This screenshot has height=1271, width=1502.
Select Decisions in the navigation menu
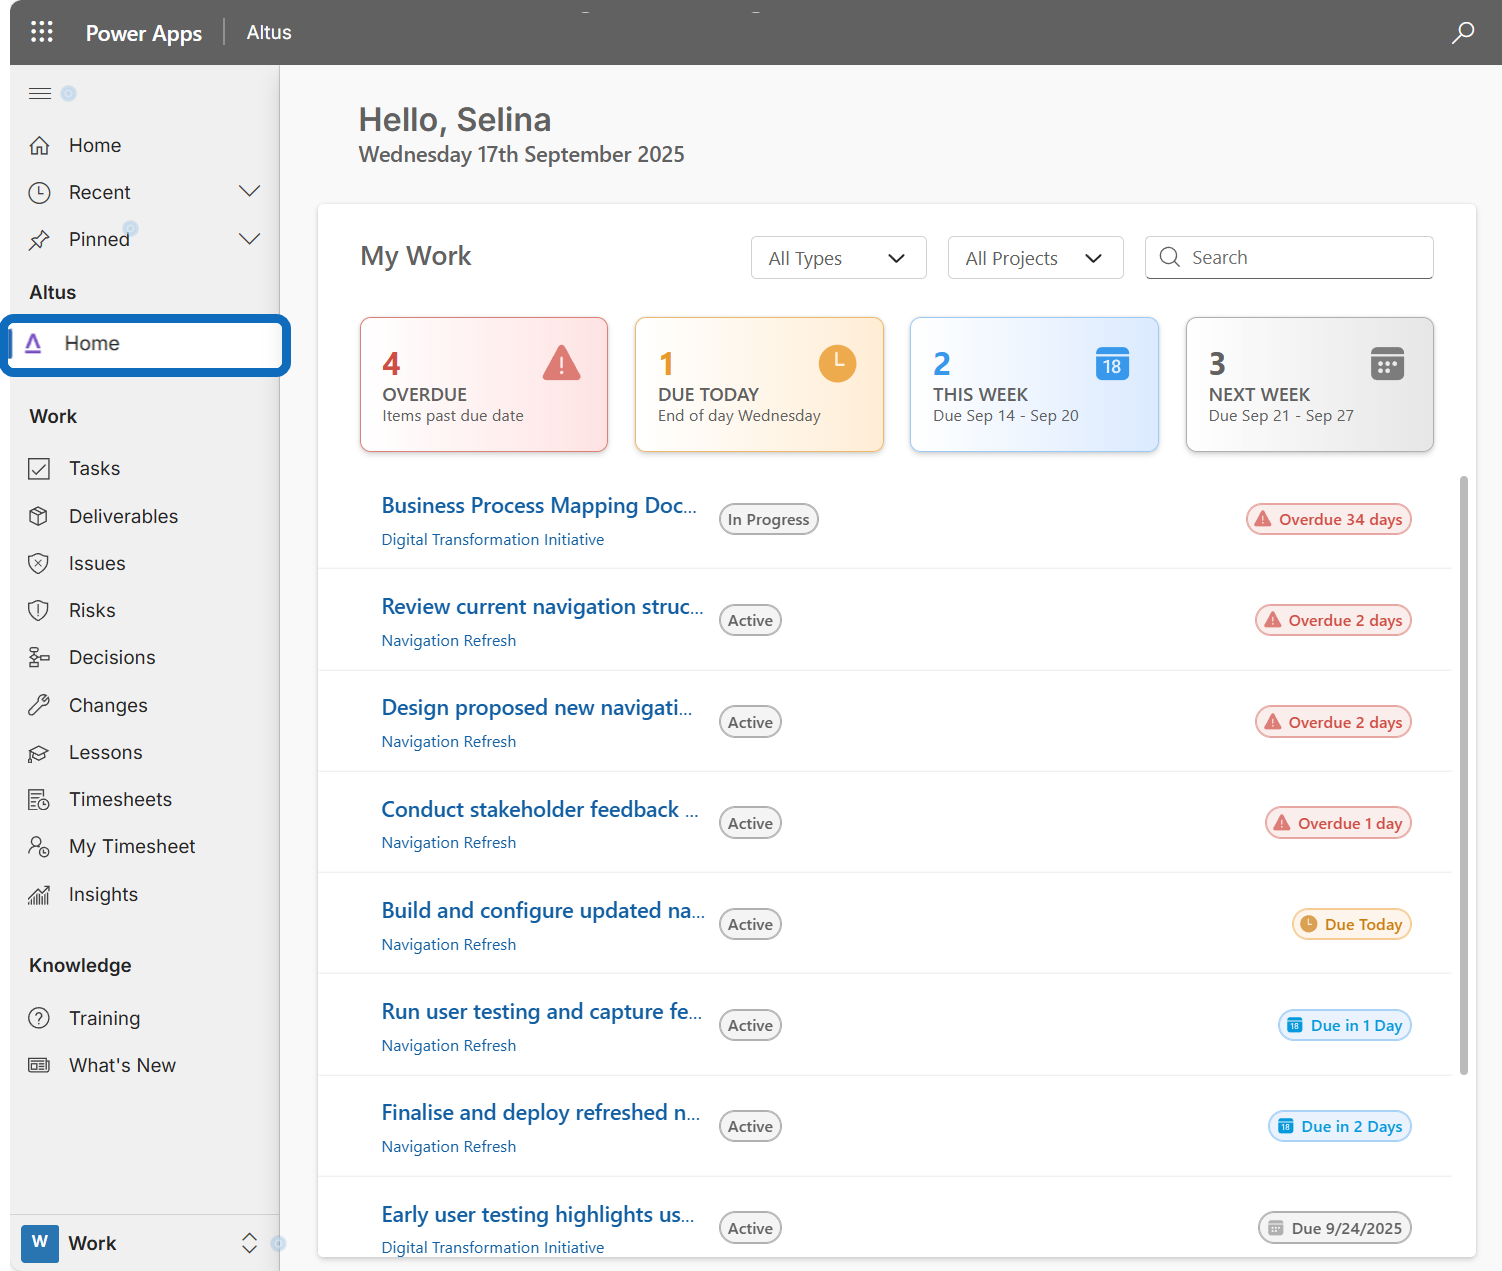click(112, 657)
